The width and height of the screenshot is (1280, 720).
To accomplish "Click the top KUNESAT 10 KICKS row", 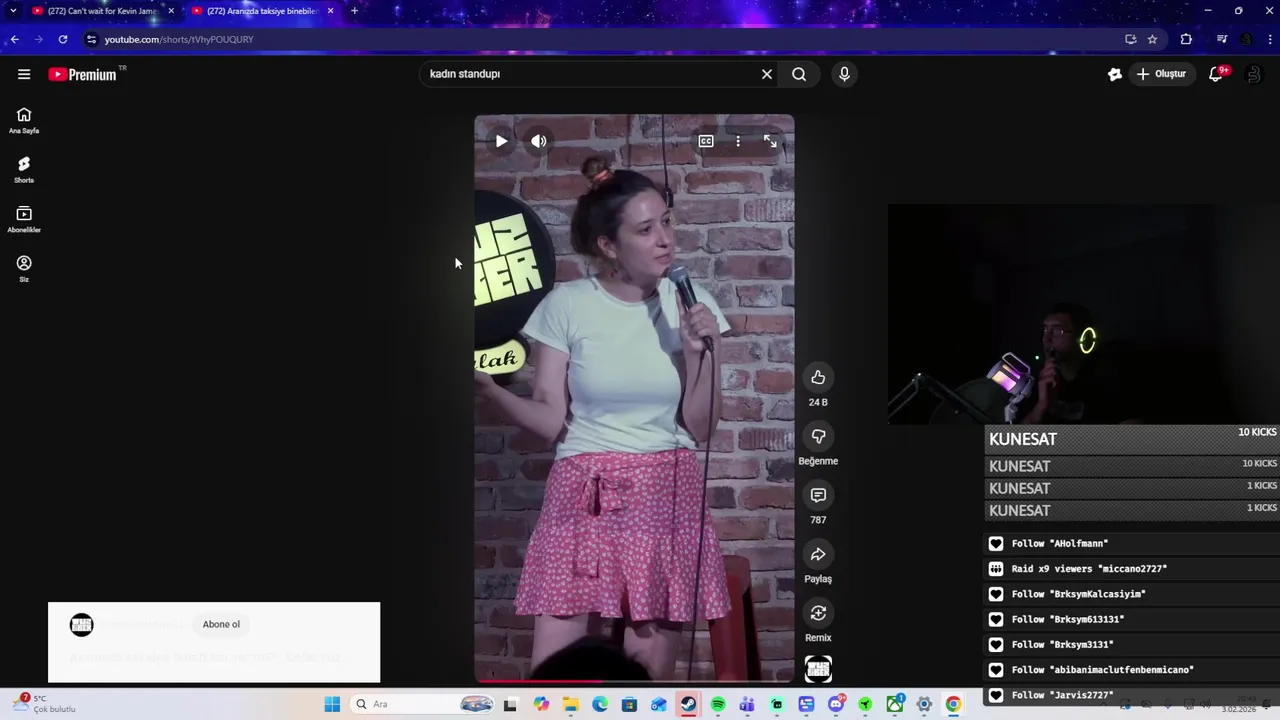I will pyautogui.click(x=1133, y=439).
